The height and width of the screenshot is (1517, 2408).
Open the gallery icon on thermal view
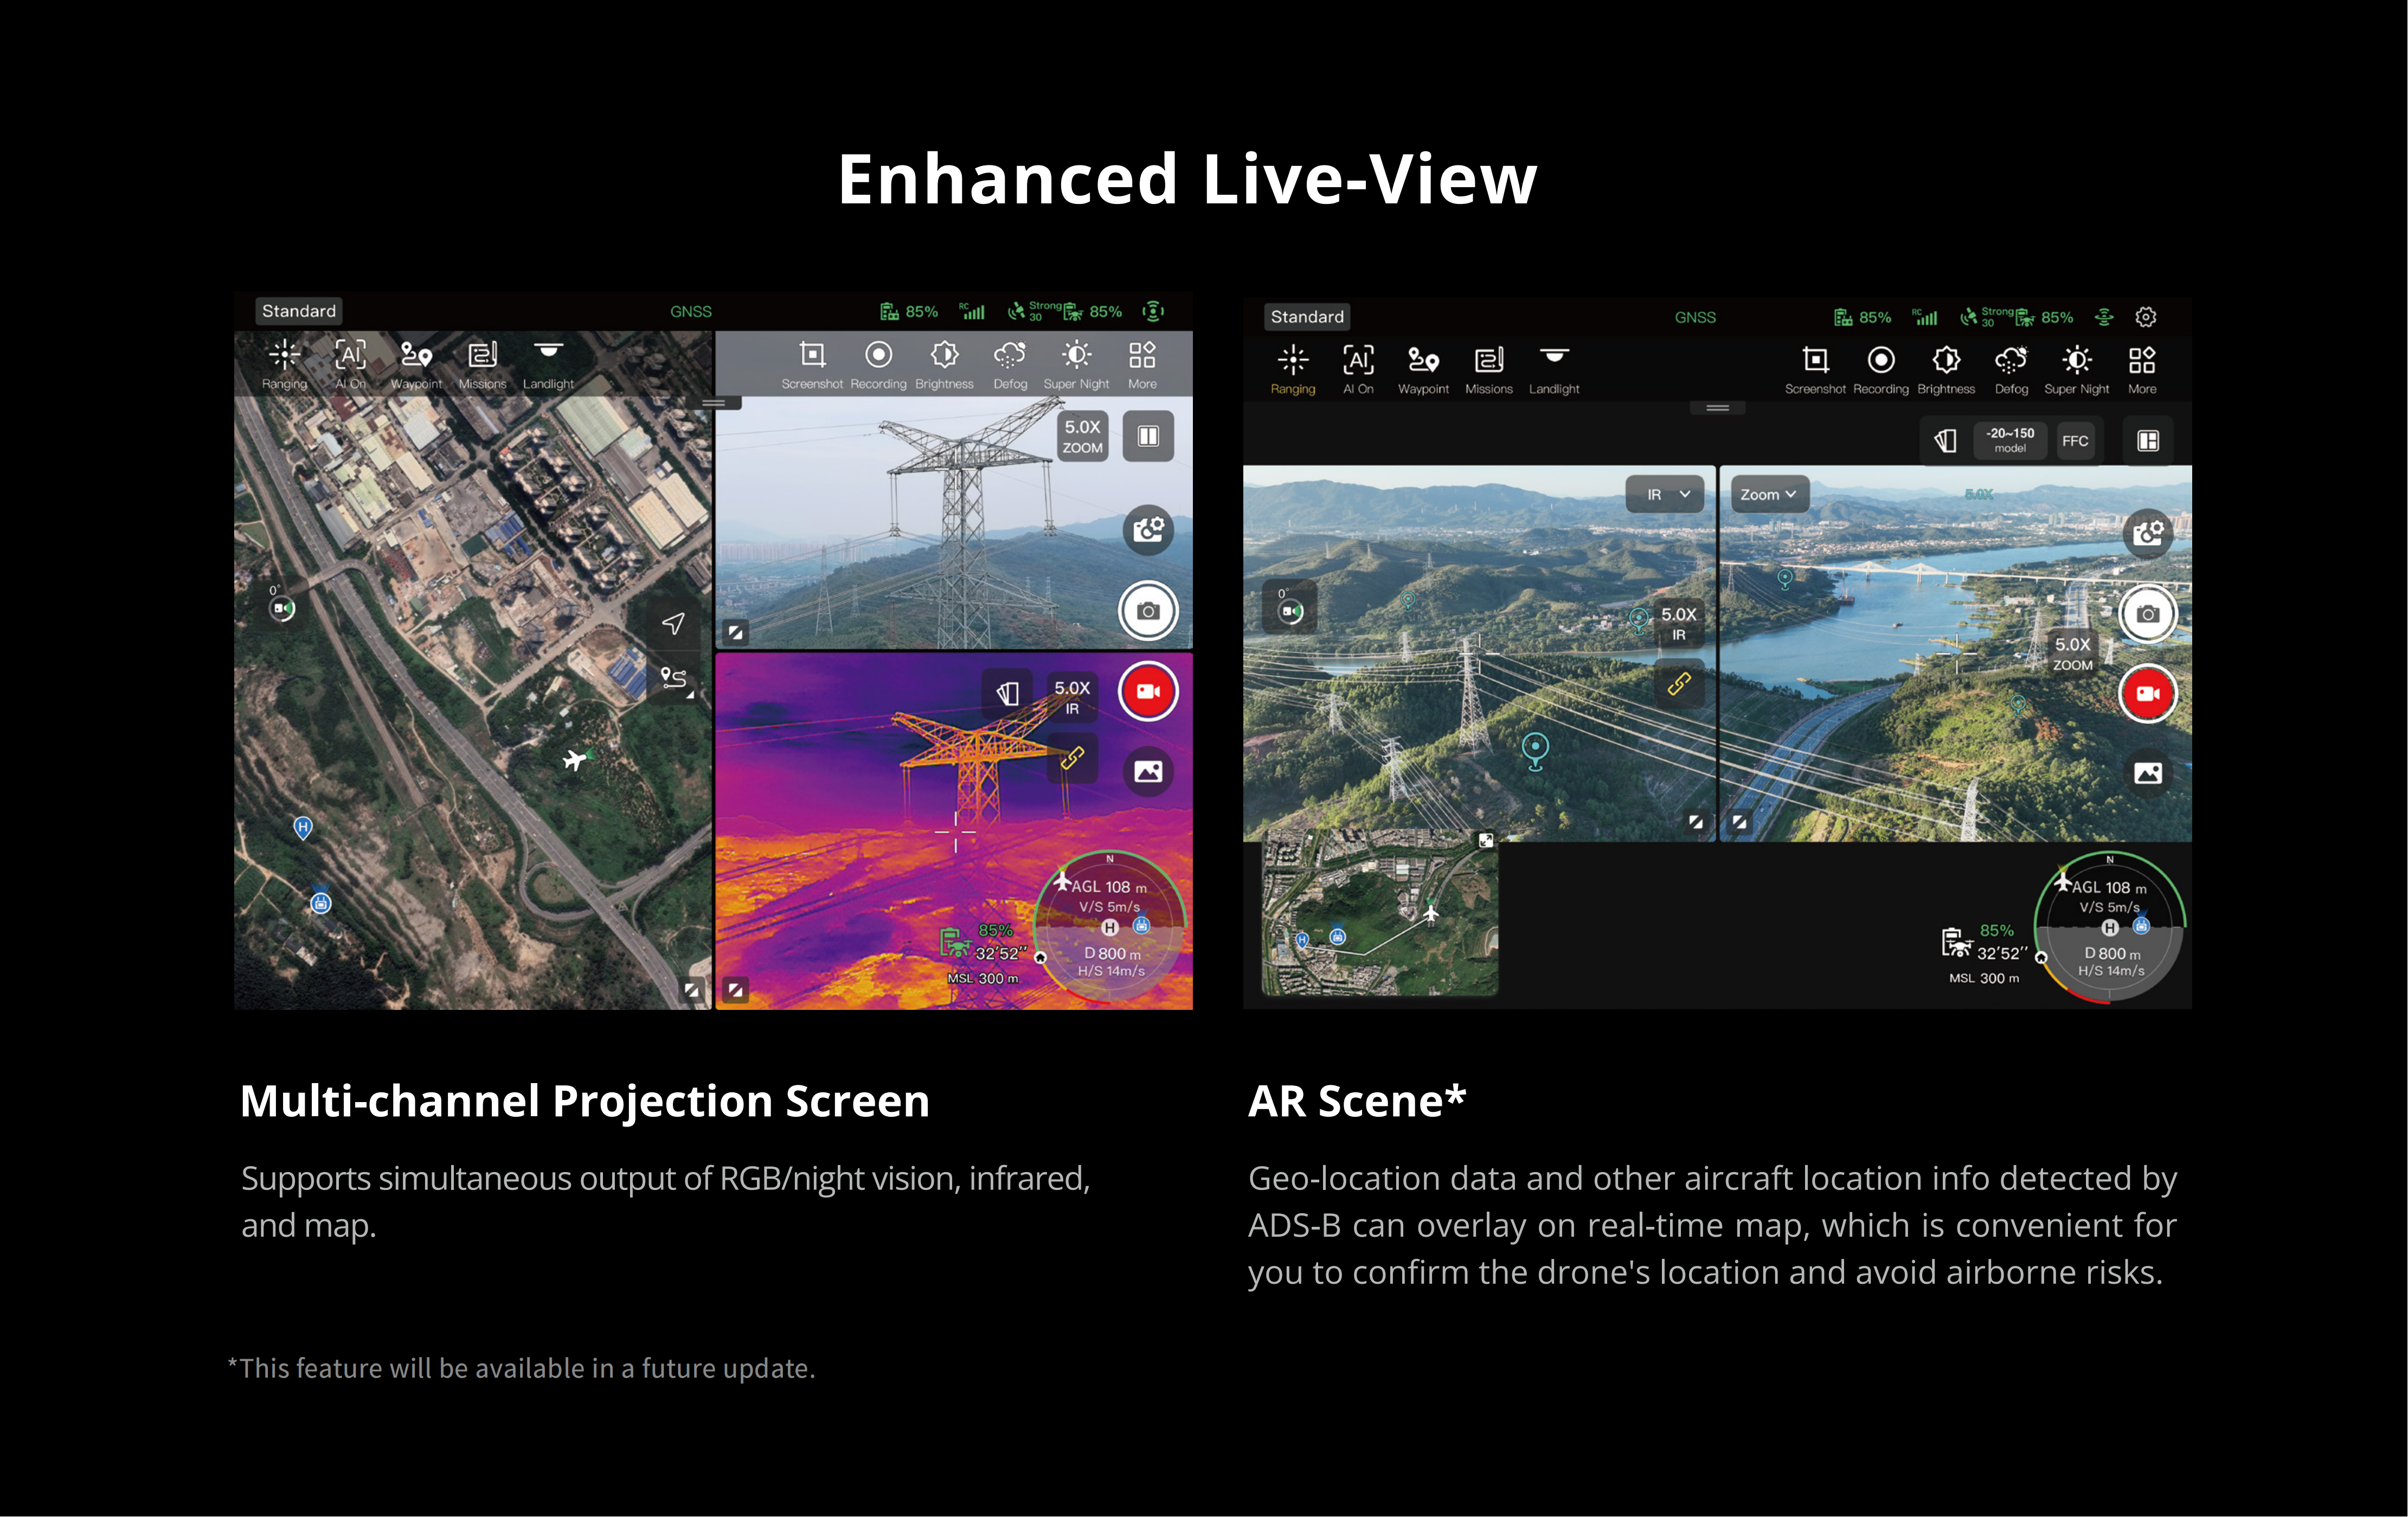[1148, 771]
